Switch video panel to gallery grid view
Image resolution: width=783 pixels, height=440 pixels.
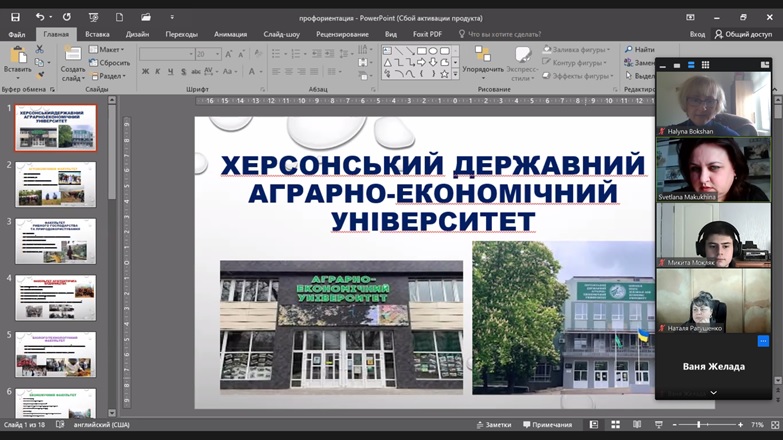click(x=705, y=65)
